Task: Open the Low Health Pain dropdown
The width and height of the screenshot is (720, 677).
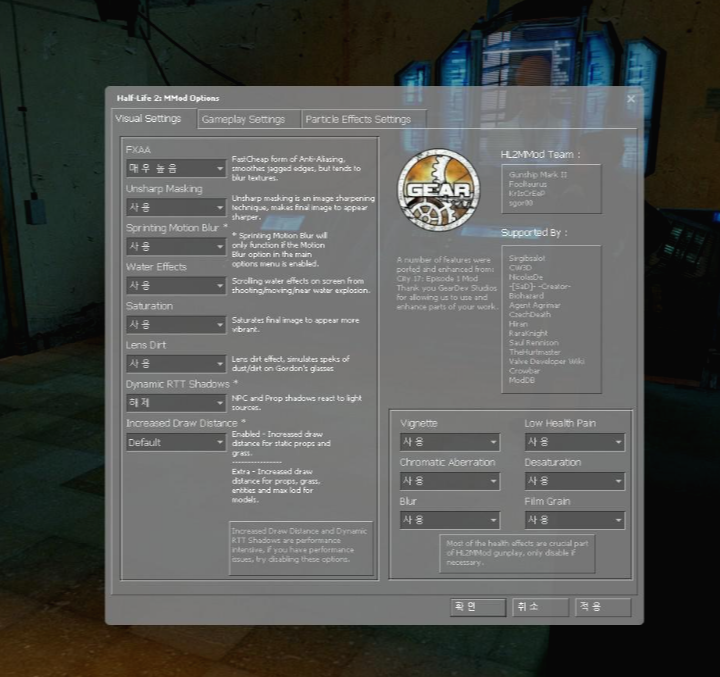Action: [574, 442]
